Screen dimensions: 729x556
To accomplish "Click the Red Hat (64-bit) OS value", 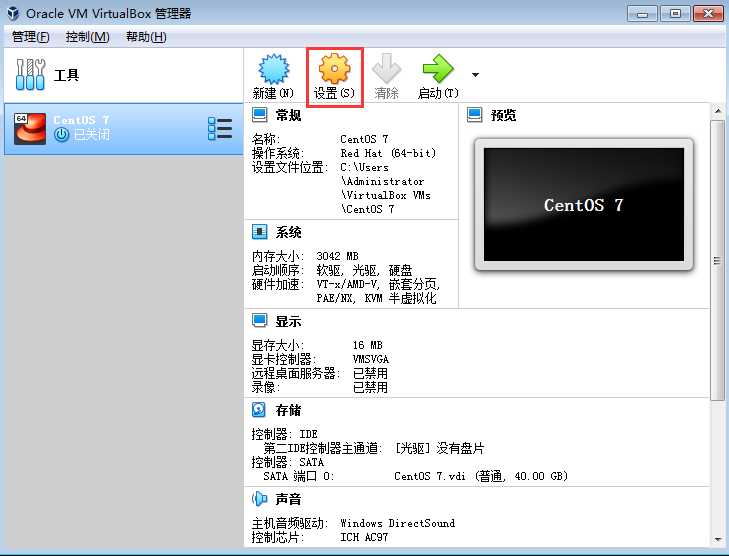I will click(388, 153).
